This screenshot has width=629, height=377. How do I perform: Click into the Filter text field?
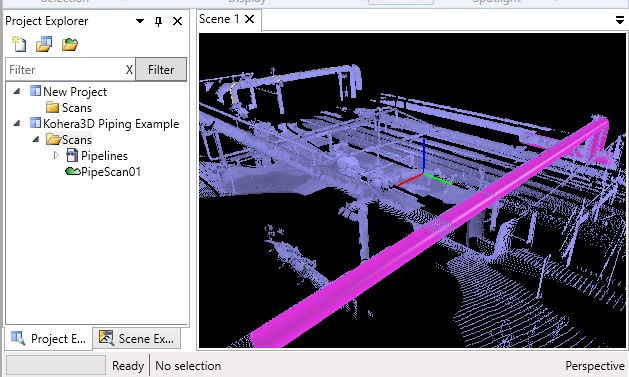pos(66,70)
